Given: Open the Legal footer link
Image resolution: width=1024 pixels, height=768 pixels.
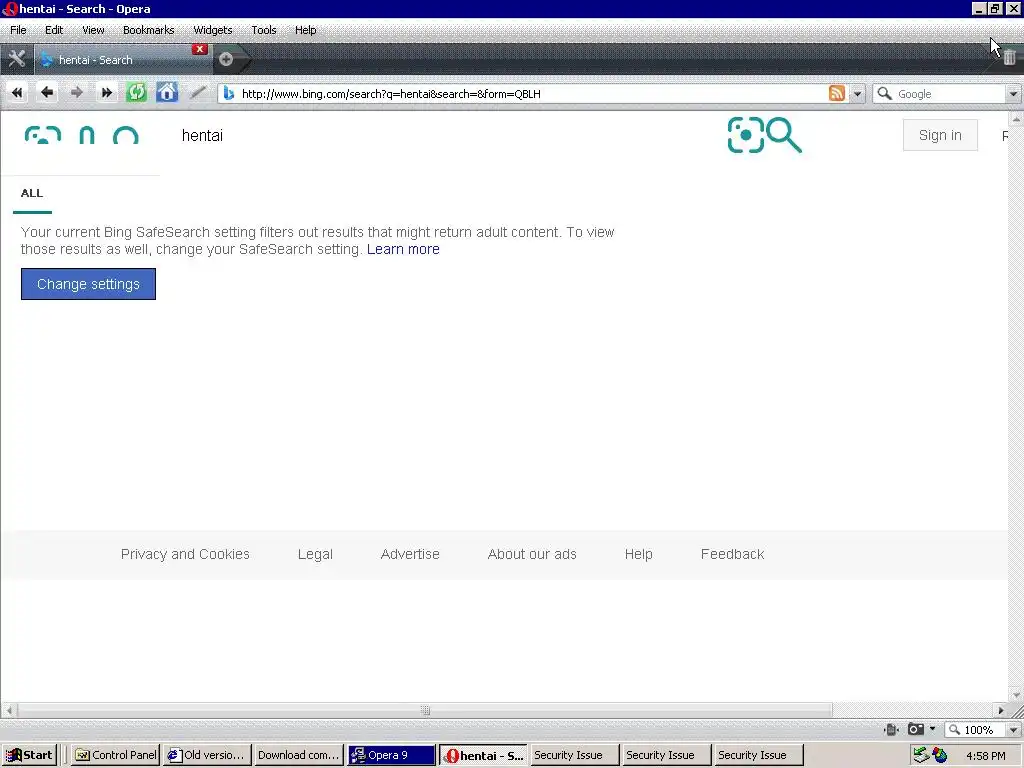Looking at the screenshot, I should pyautogui.click(x=315, y=554).
